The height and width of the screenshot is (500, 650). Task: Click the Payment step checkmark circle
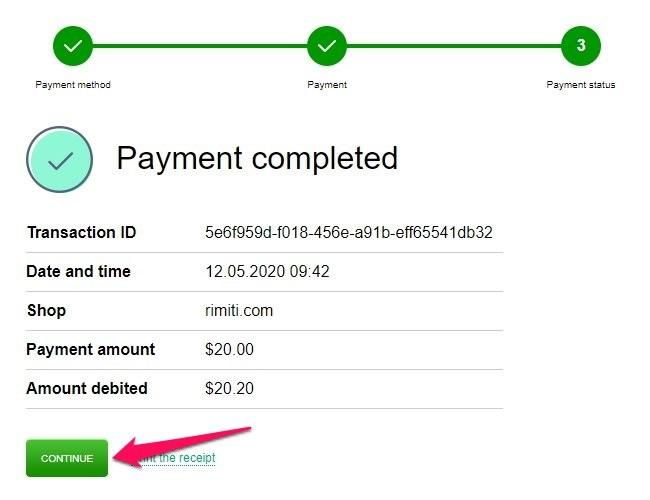tap(327, 46)
